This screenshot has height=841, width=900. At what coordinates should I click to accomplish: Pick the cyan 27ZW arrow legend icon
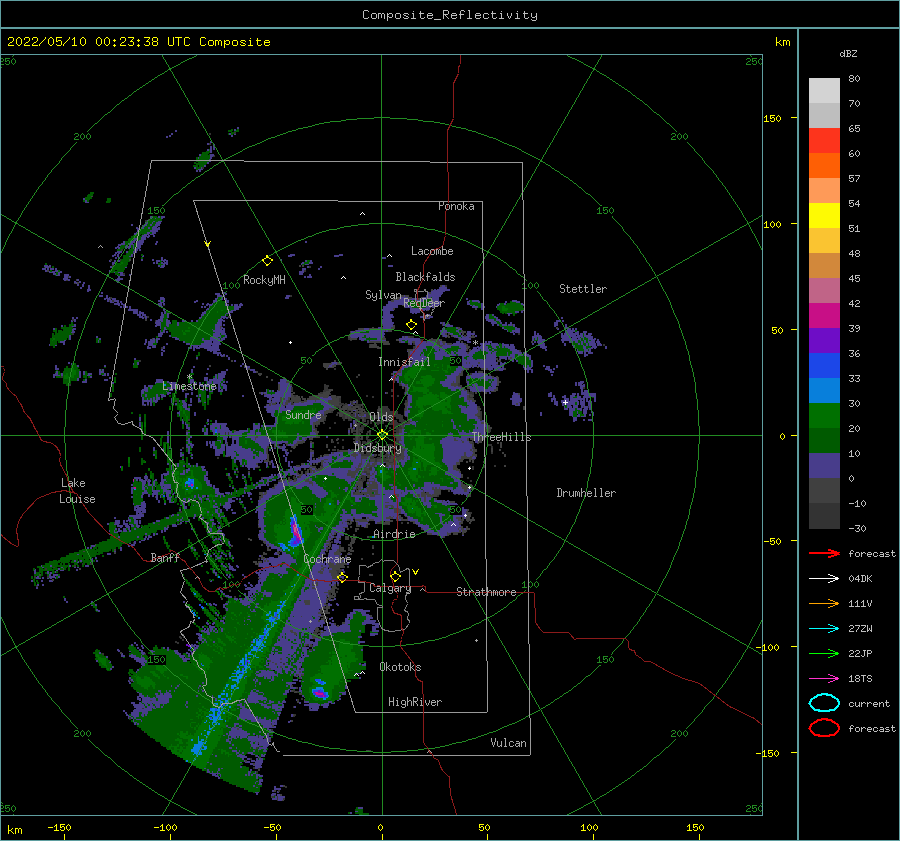coord(824,629)
